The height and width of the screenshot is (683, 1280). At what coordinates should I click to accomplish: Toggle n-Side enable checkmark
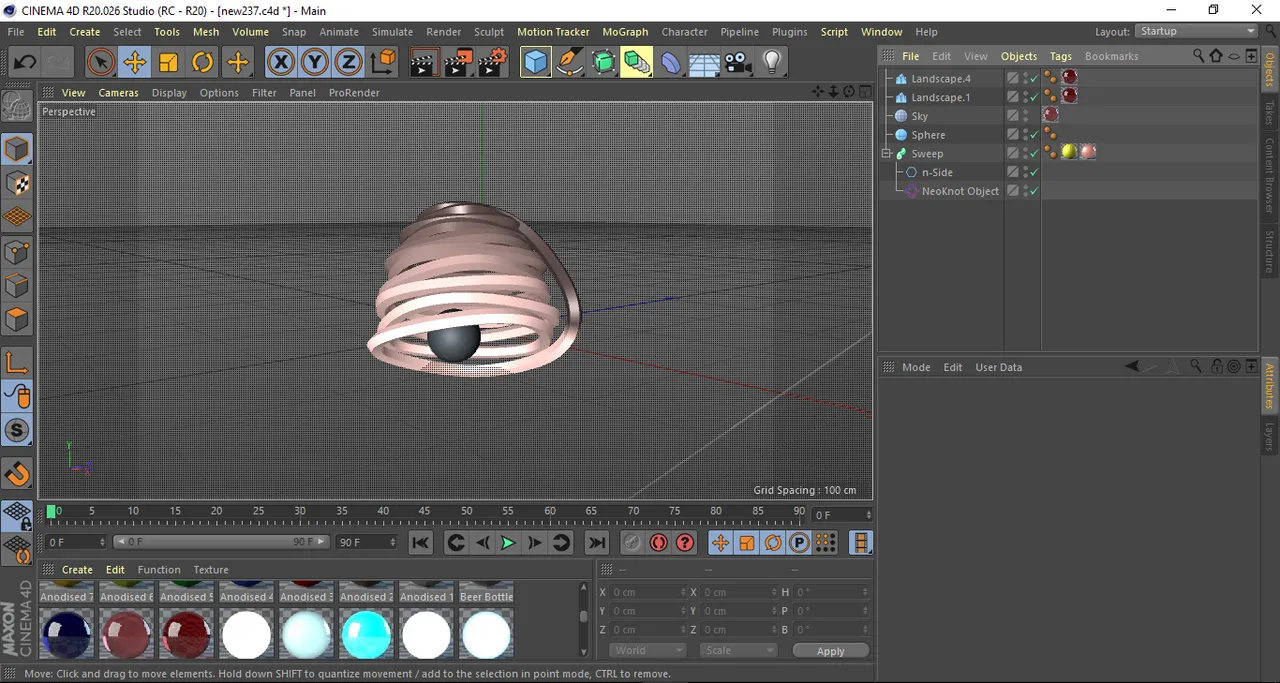click(1035, 172)
